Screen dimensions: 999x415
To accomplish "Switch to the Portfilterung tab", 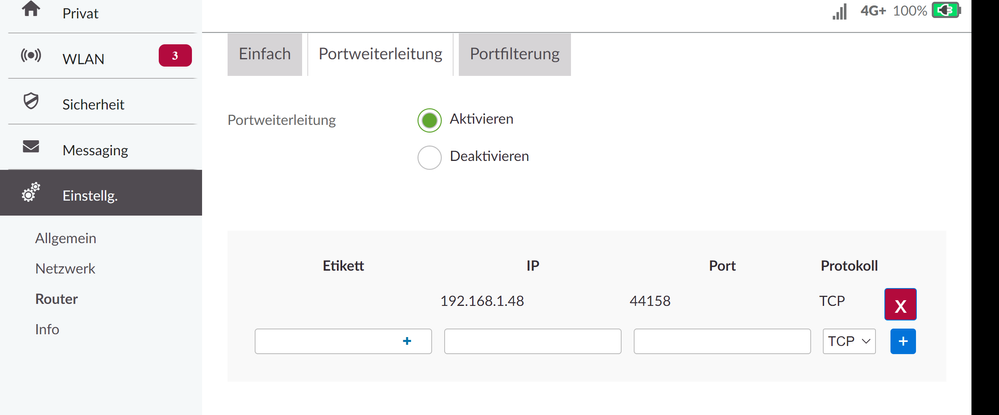I will point(514,54).
